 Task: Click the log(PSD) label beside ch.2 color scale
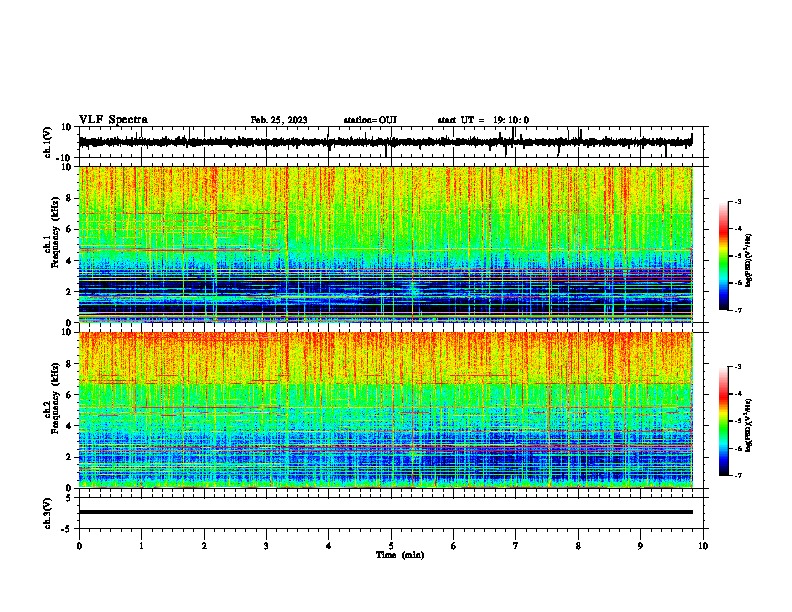click(749, 425)
